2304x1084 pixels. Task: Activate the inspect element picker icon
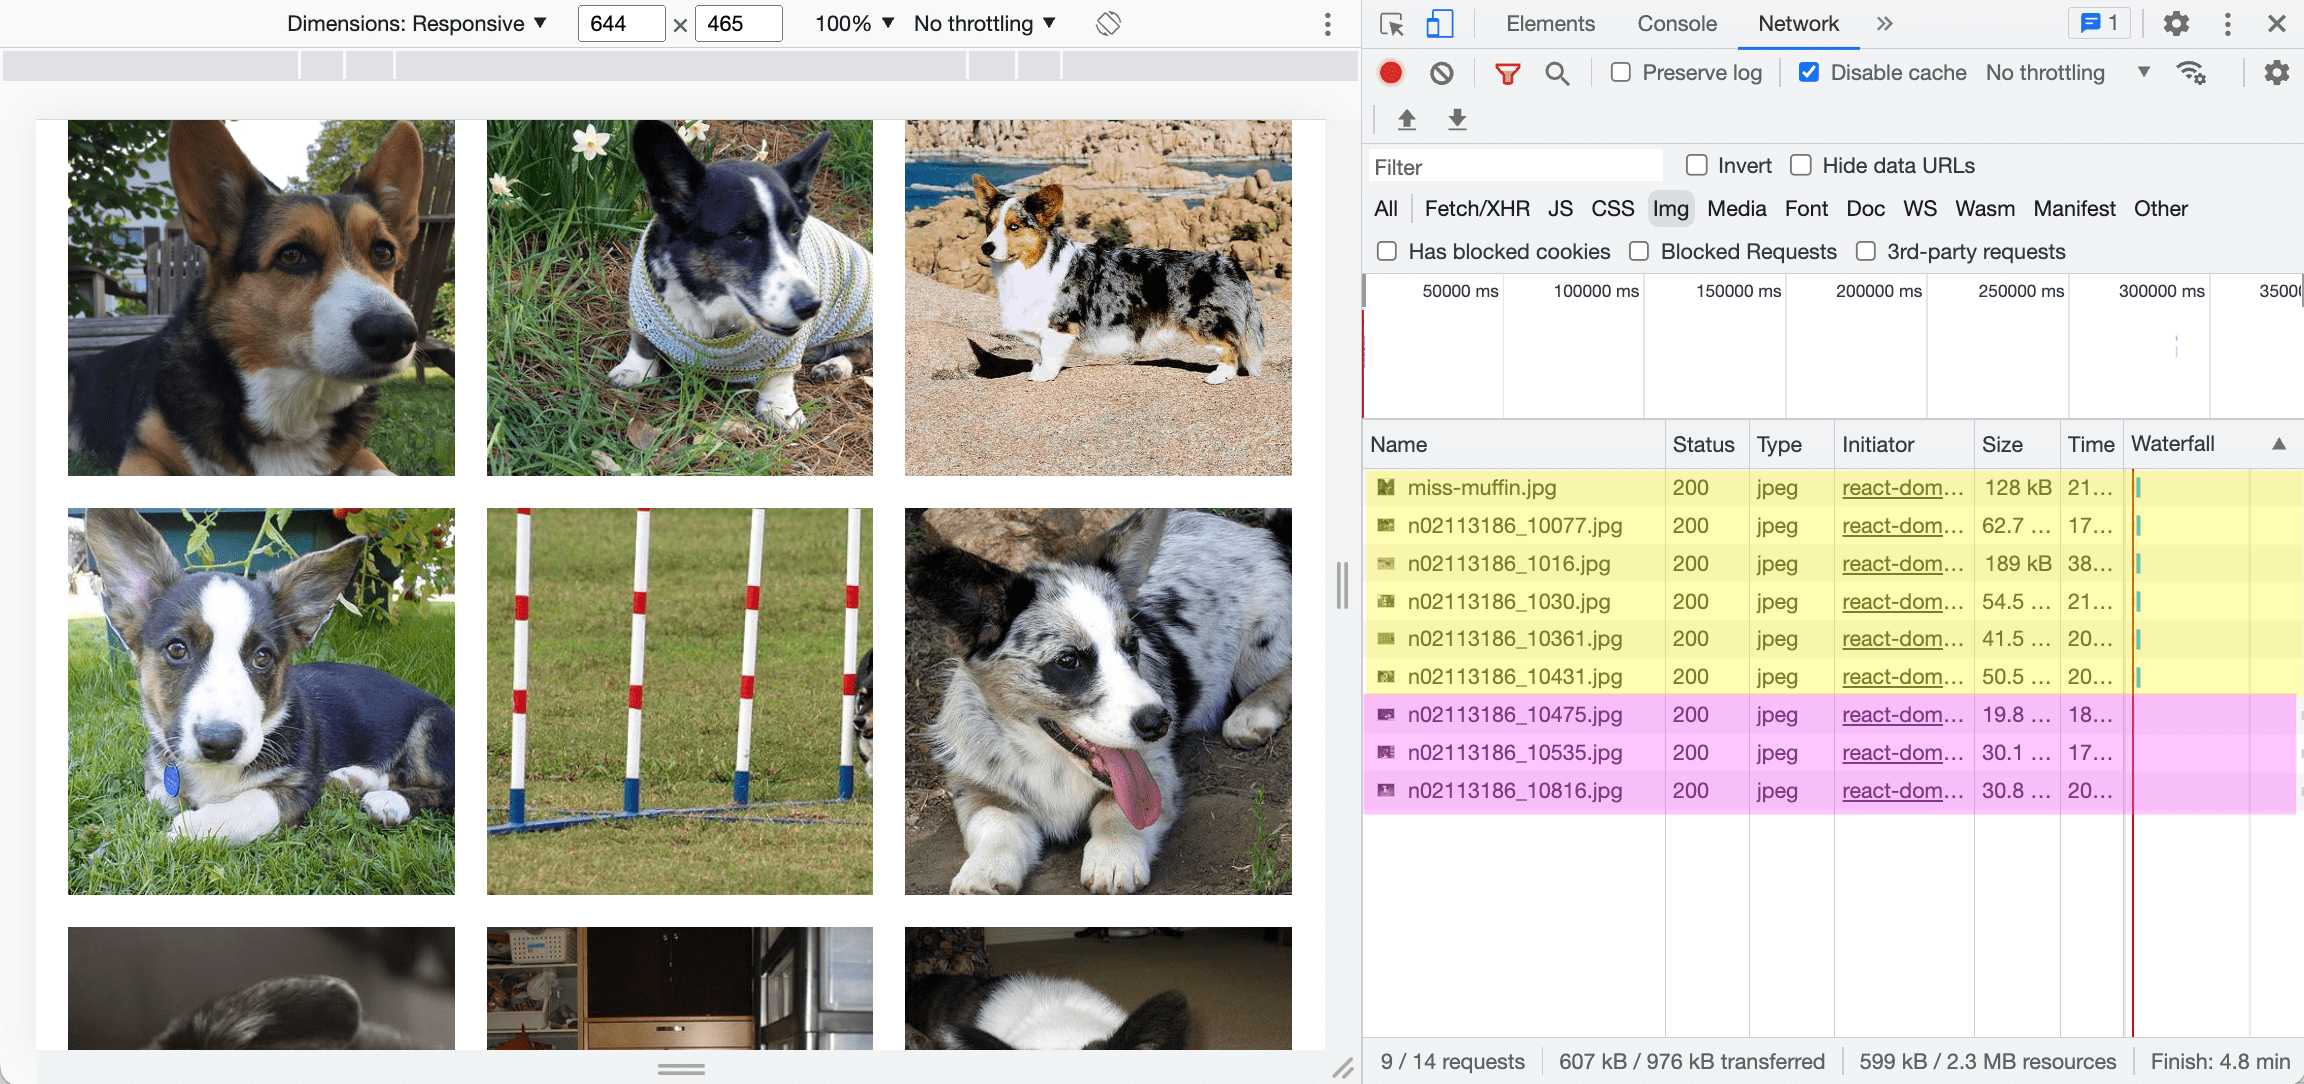[x=1391, y=24]
